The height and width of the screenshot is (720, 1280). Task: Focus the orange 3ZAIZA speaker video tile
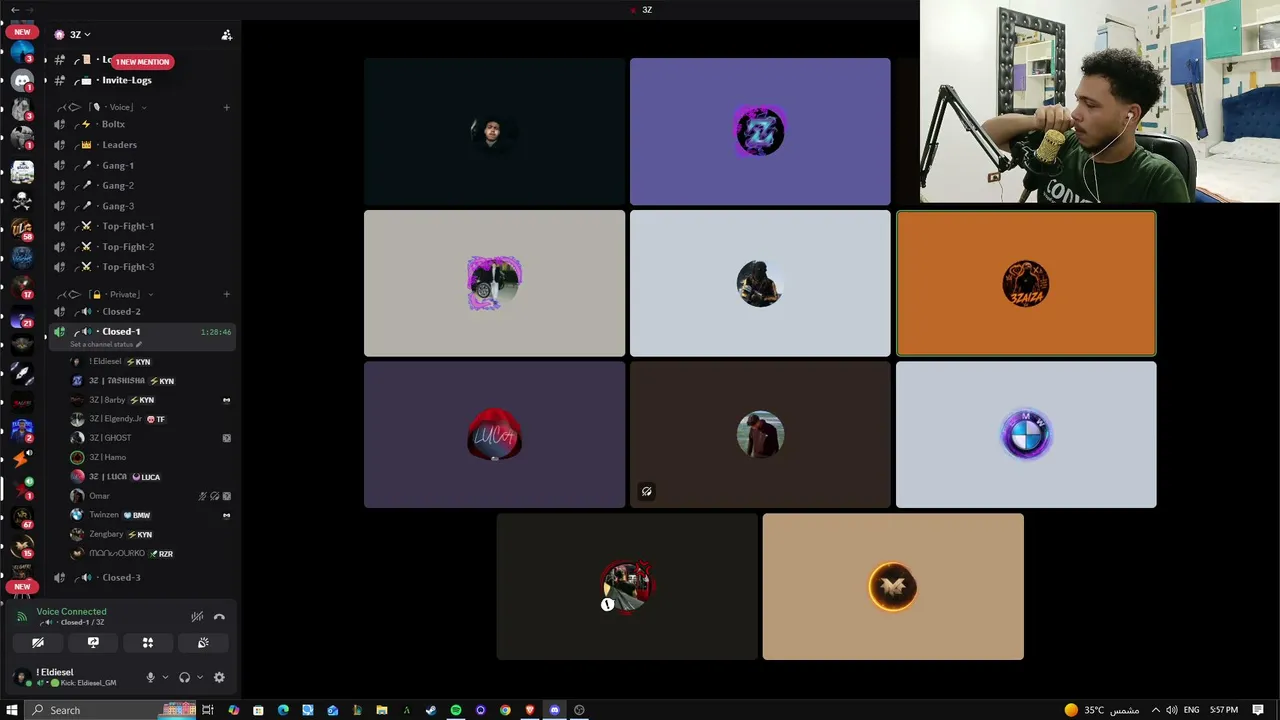[1026, 284]
